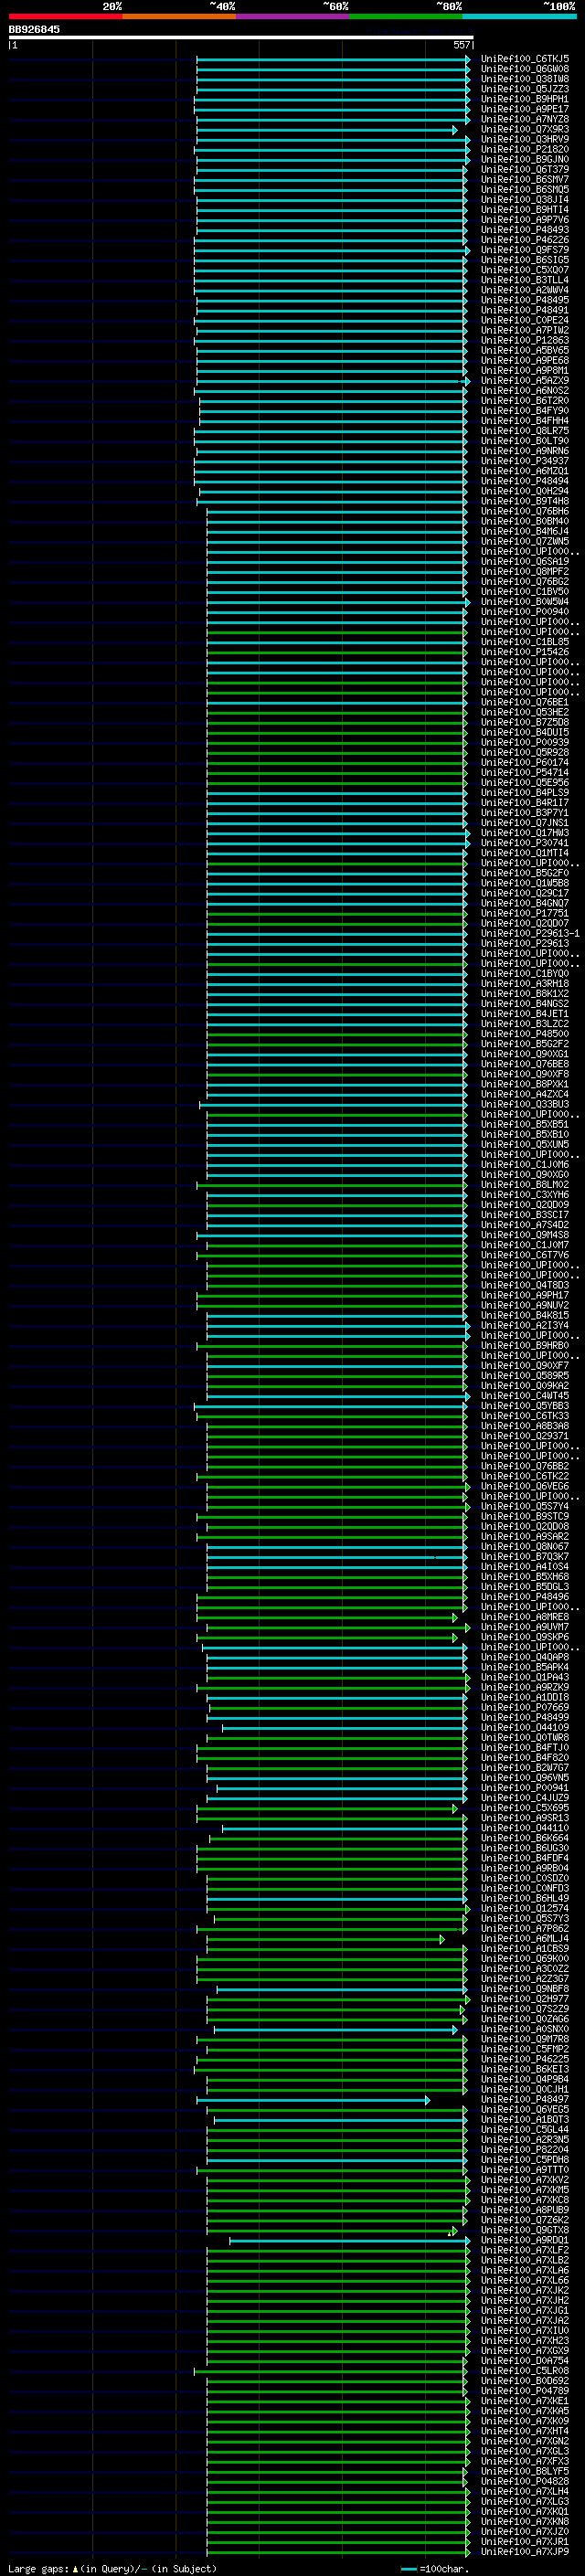This screenshot has height=2576, width=585.
Task: Select hit label UniRef100_D0A754
Action: (524, 2359)
